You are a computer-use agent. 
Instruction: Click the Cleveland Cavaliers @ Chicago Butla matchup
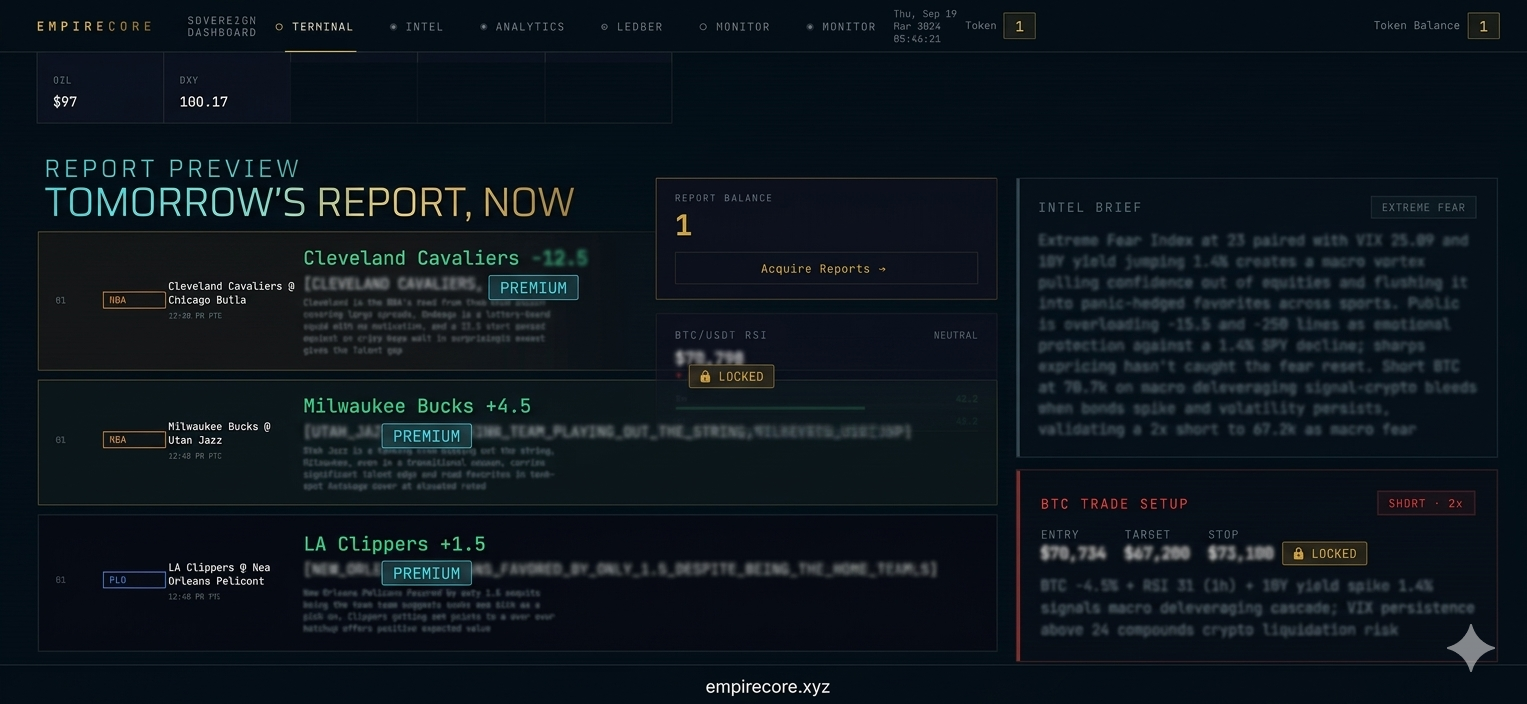(x=231, y=293)
